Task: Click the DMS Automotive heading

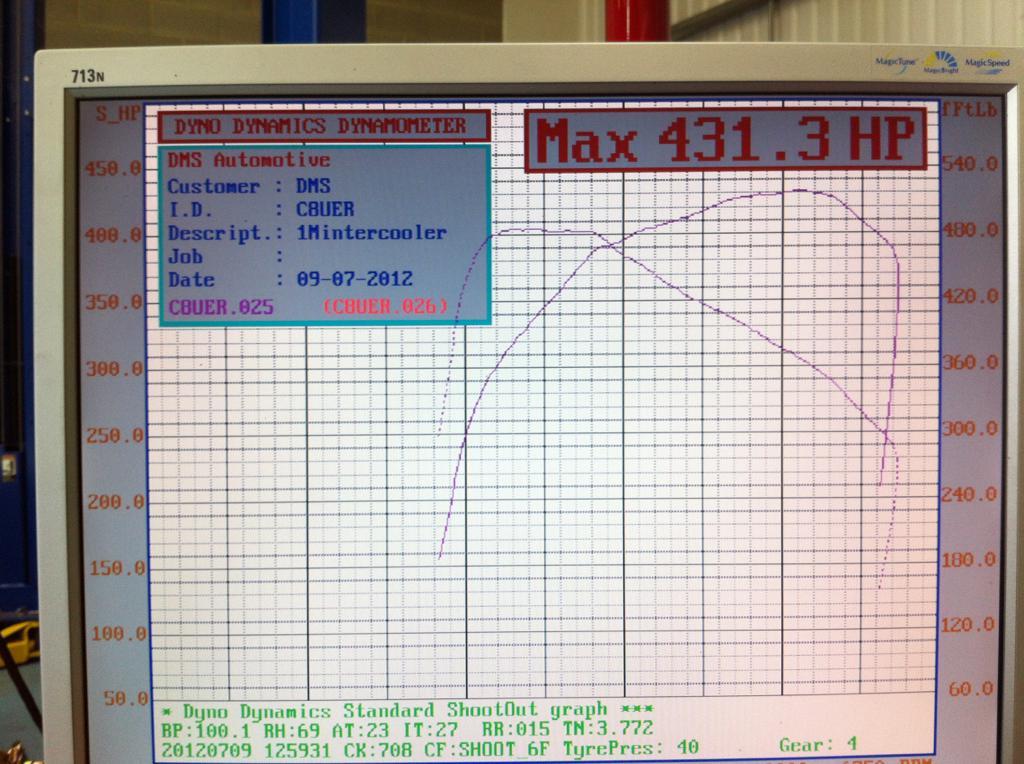Action: coord(248,160)
